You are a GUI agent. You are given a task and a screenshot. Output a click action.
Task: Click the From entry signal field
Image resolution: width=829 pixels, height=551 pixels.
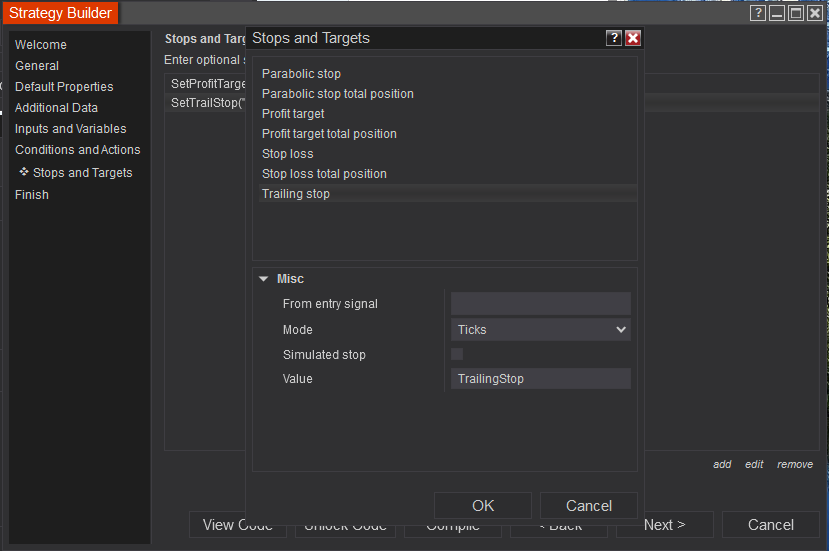click(540, 304)
